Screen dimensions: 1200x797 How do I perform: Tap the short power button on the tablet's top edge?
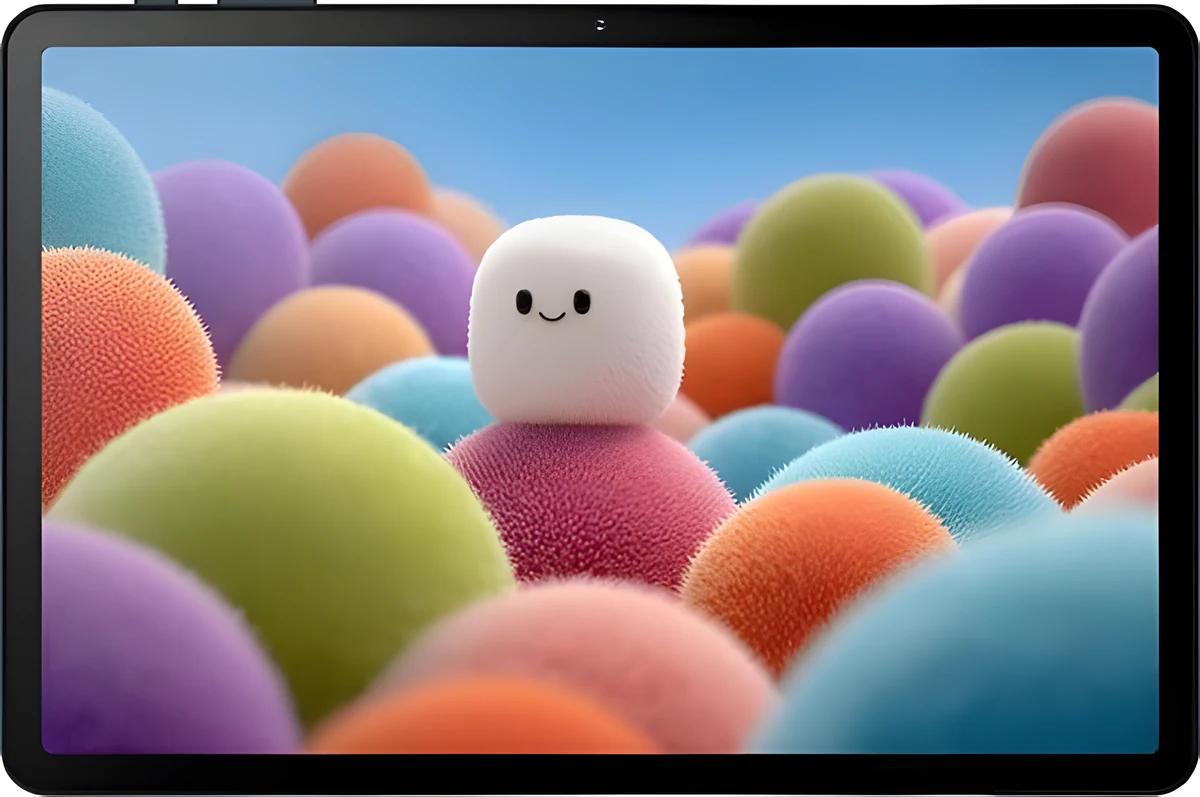(x=155, y=3)
